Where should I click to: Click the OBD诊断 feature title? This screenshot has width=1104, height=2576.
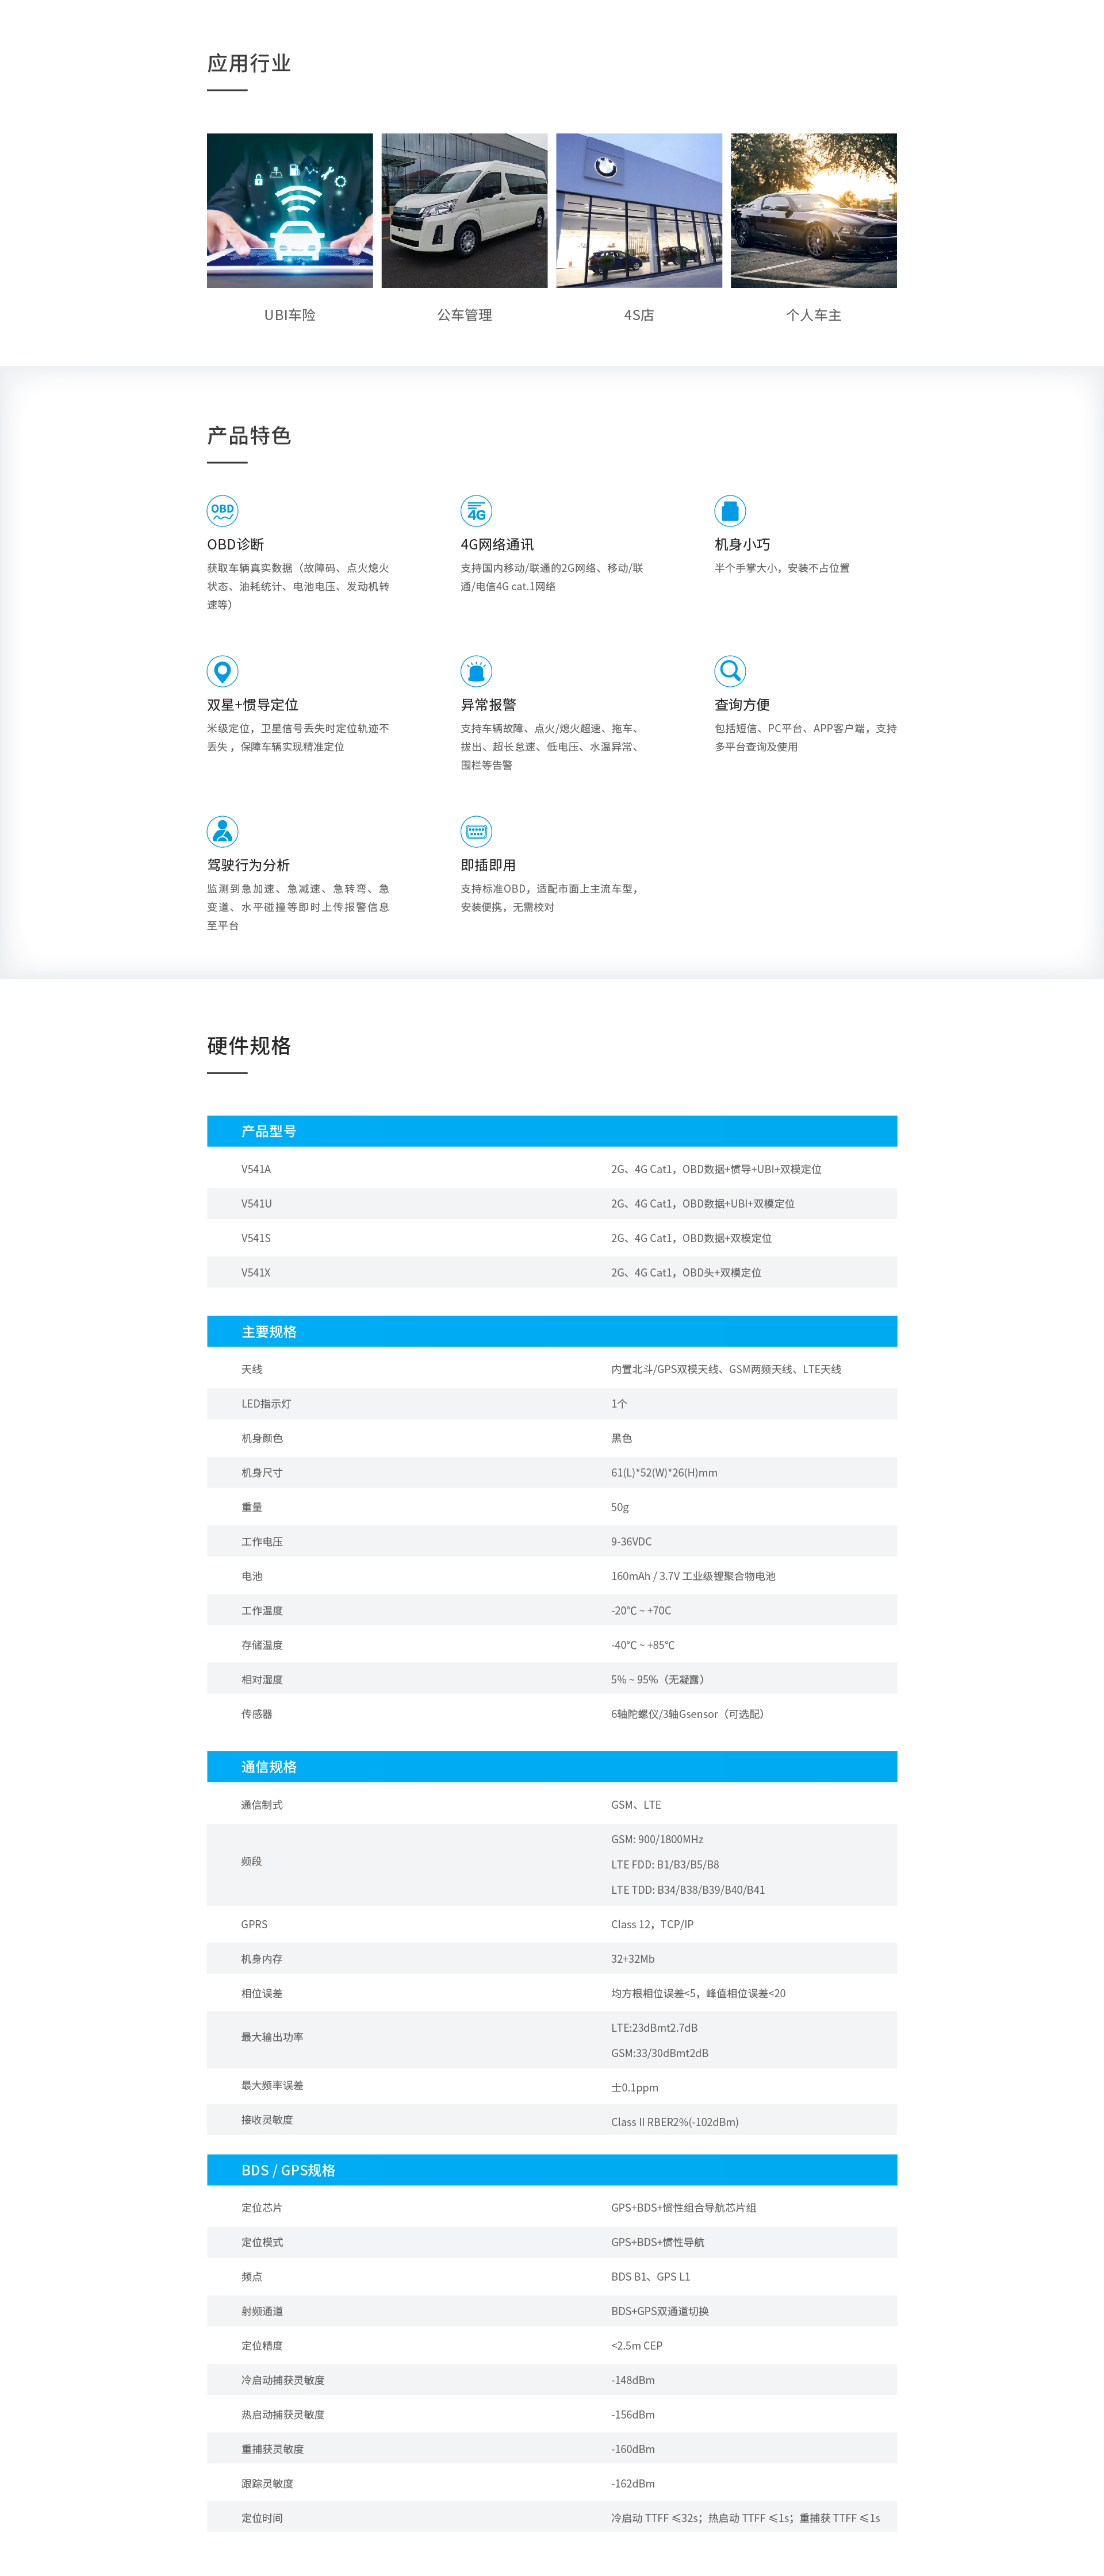tap(236, 544)
